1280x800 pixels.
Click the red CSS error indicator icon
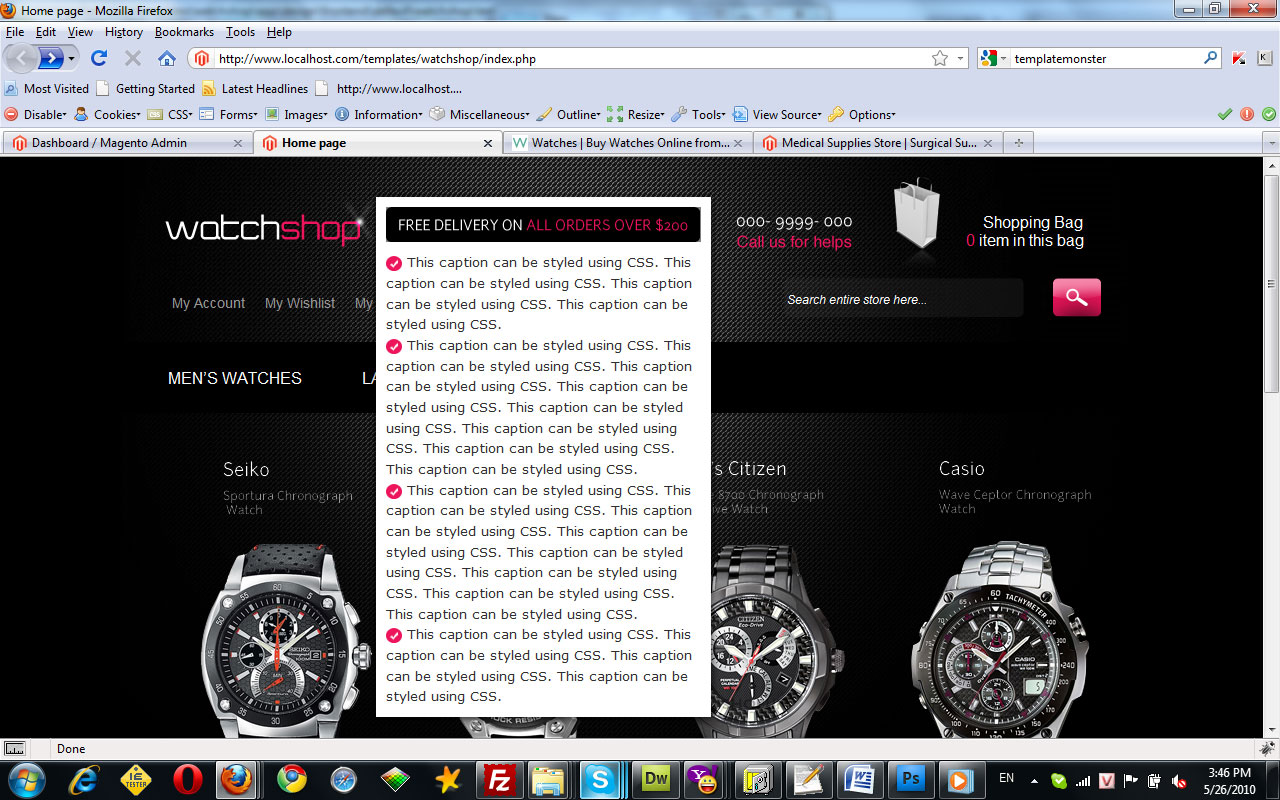pos(1247,114)
